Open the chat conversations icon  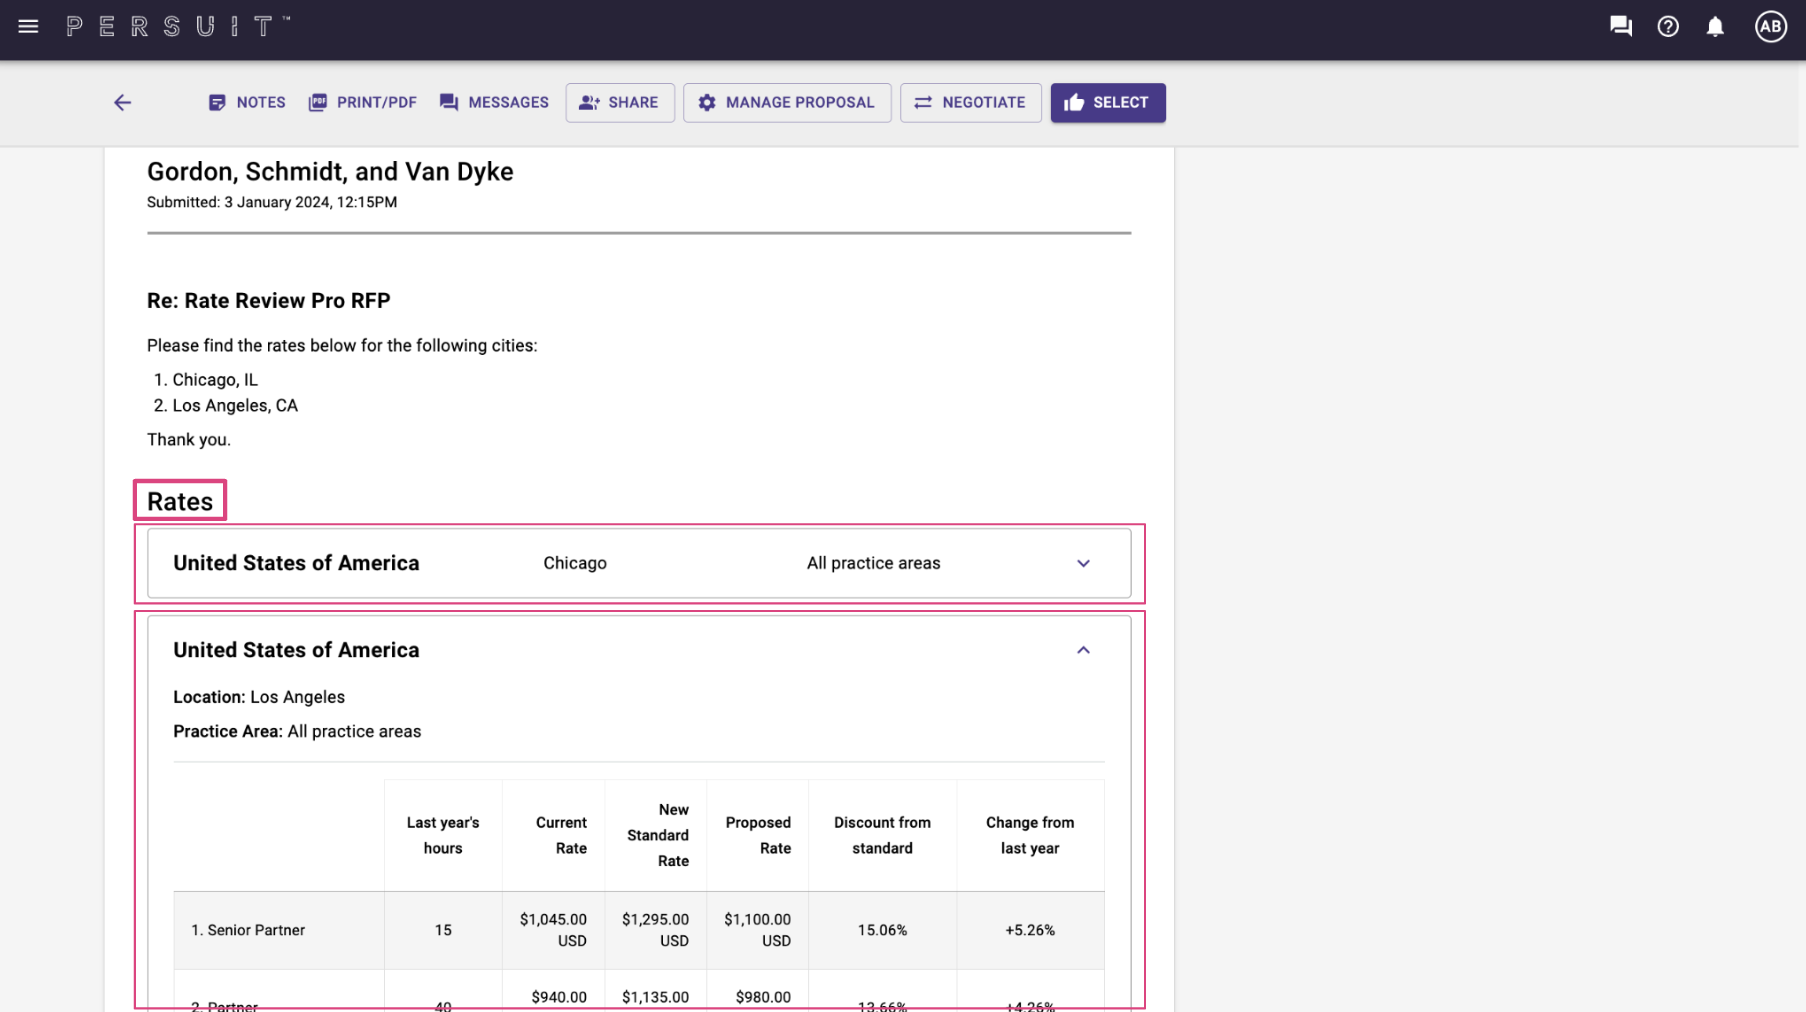click(1621, 27)
